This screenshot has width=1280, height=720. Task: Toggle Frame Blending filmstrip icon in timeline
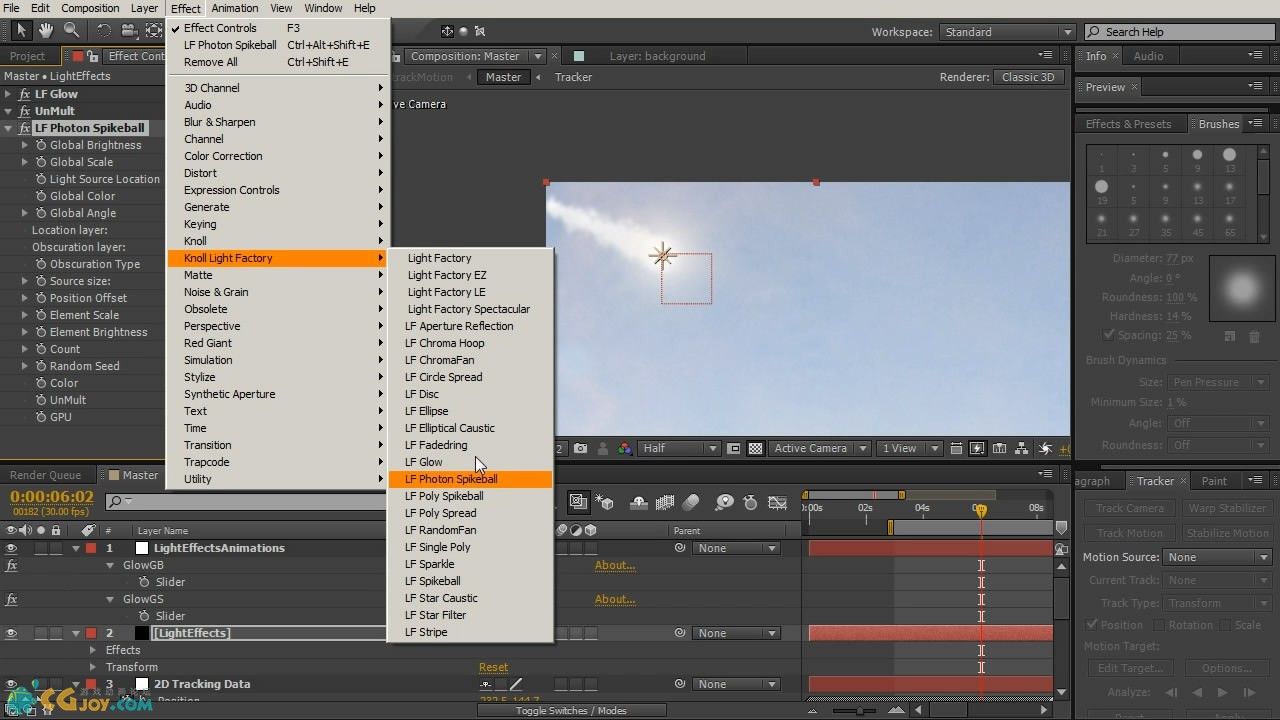665,502
